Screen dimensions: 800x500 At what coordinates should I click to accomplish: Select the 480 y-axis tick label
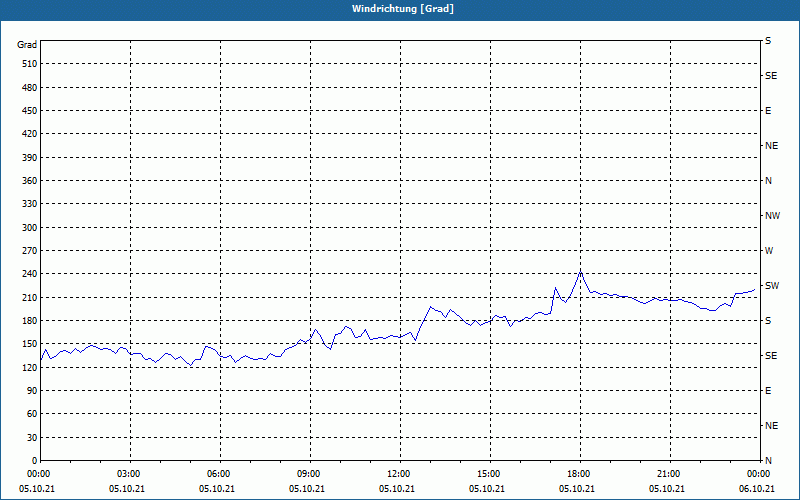click(x=30, y=87)
